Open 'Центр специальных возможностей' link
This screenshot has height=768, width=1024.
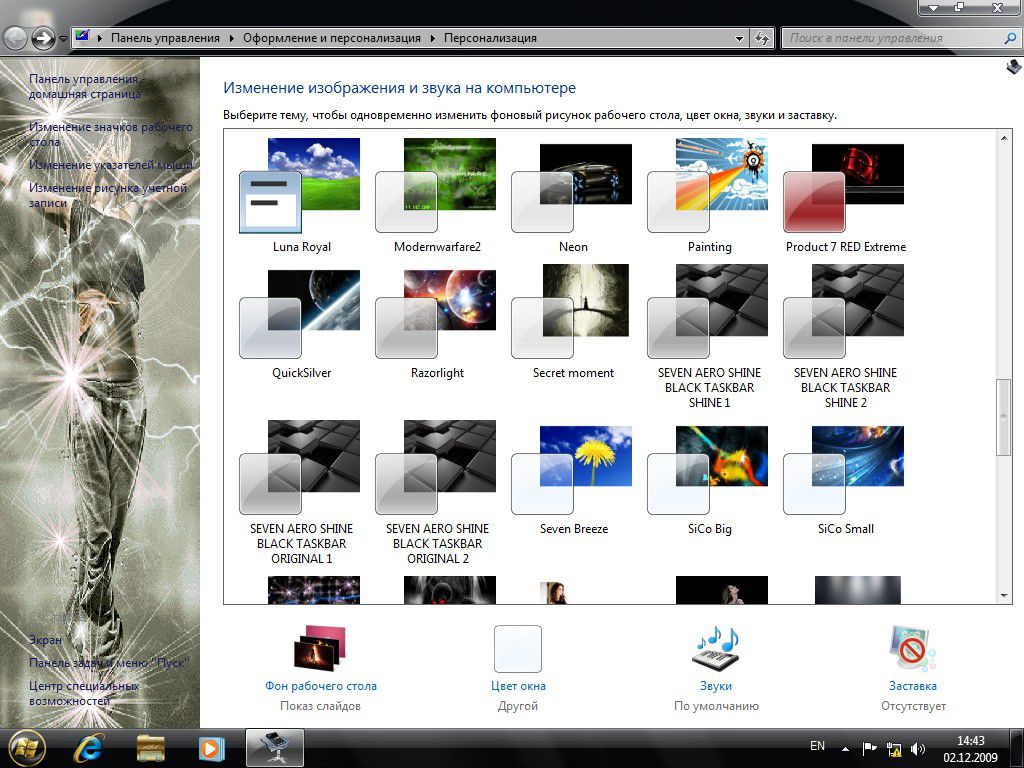[x=84, y=693]
